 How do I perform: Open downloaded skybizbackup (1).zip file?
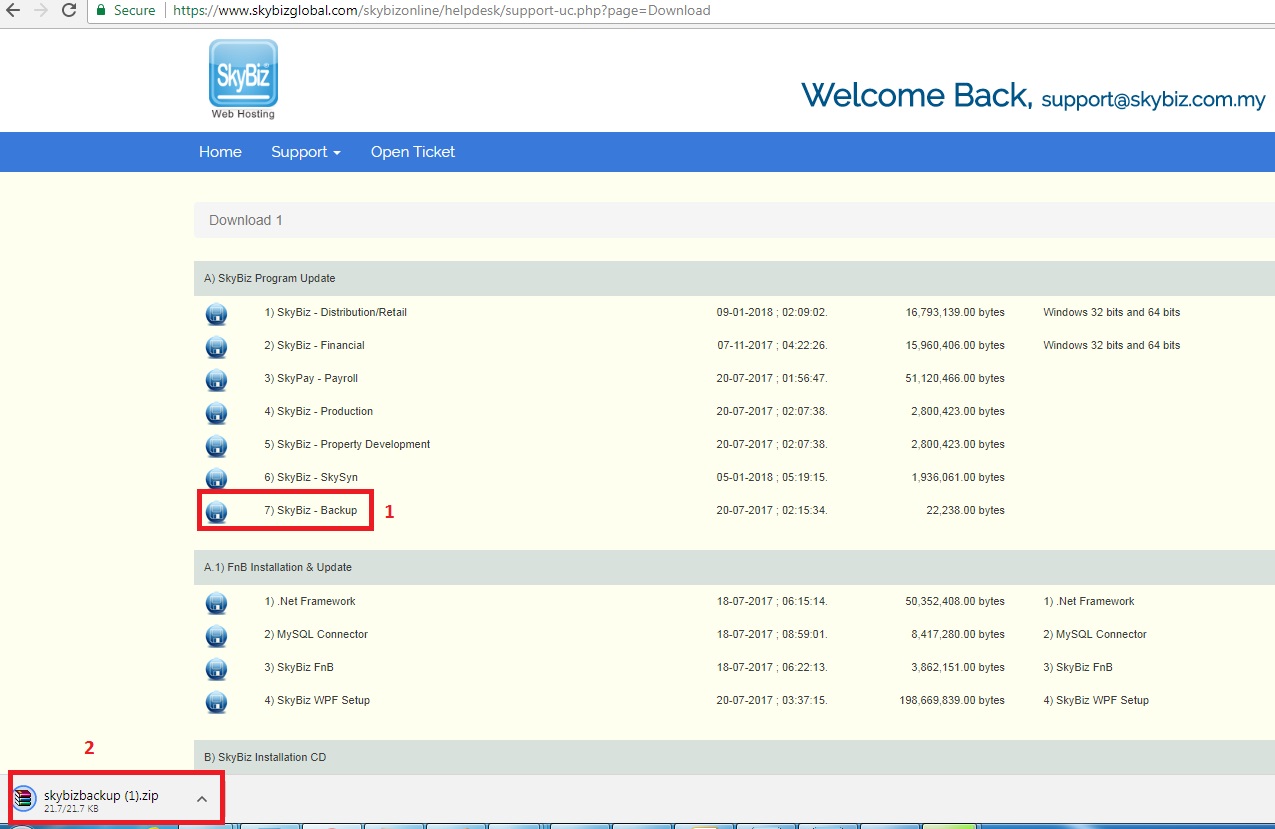click(100, 796)
